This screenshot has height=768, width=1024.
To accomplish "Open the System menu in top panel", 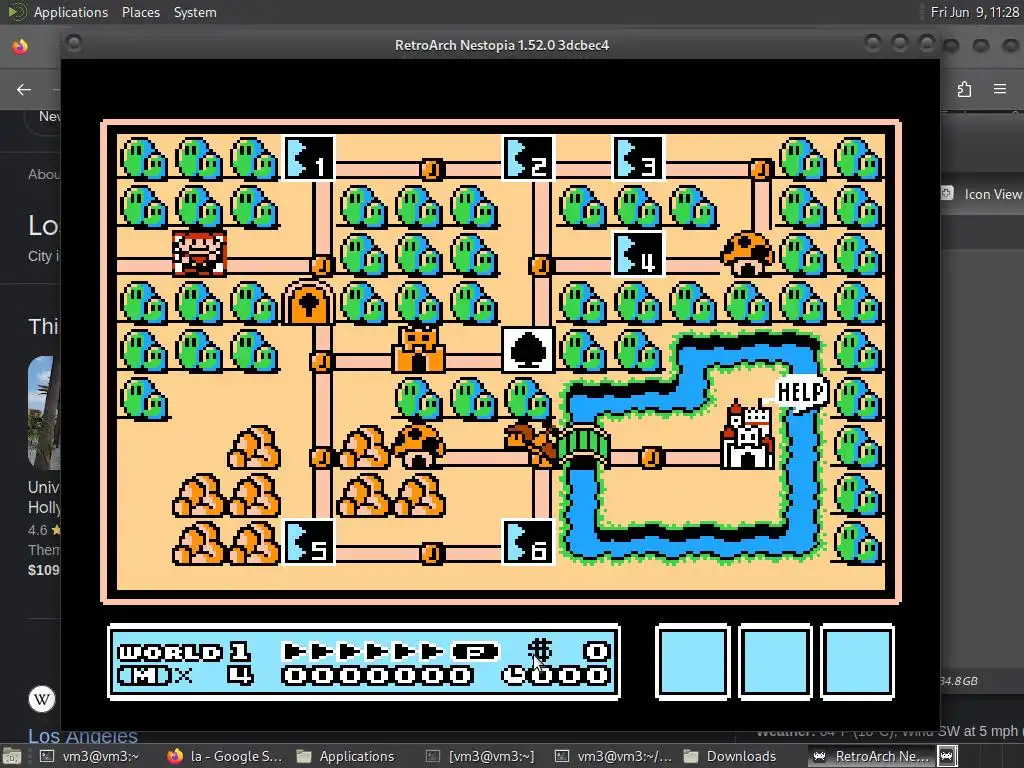I will [x=195, y=12].
